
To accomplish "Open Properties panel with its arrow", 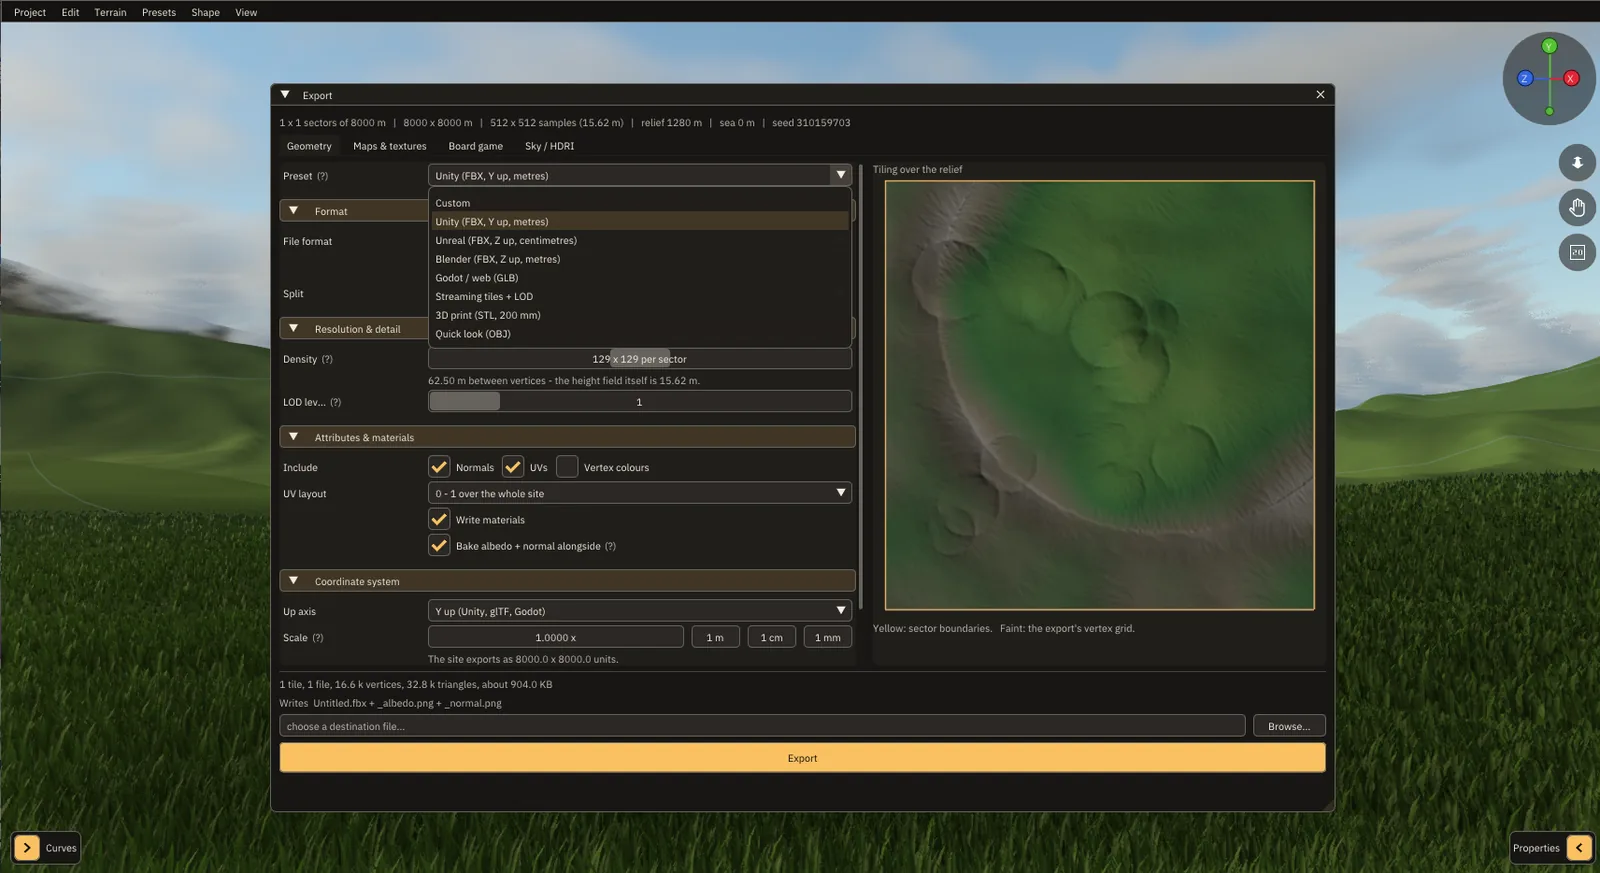I will [1579, 848].
